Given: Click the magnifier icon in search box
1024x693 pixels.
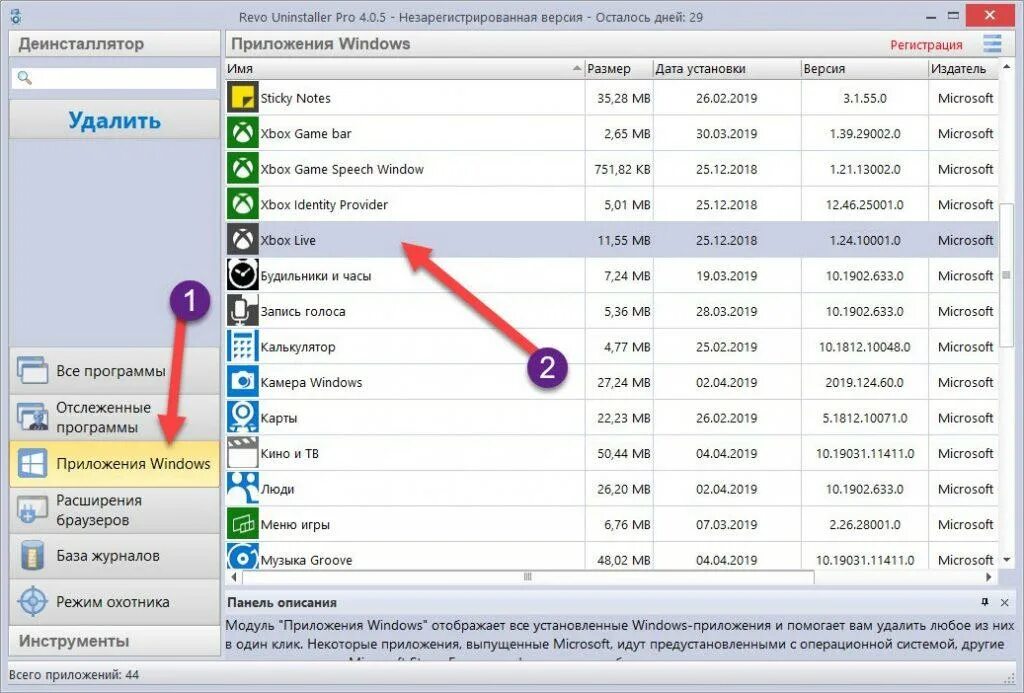Looking at the screenshot, I should 24,78.
